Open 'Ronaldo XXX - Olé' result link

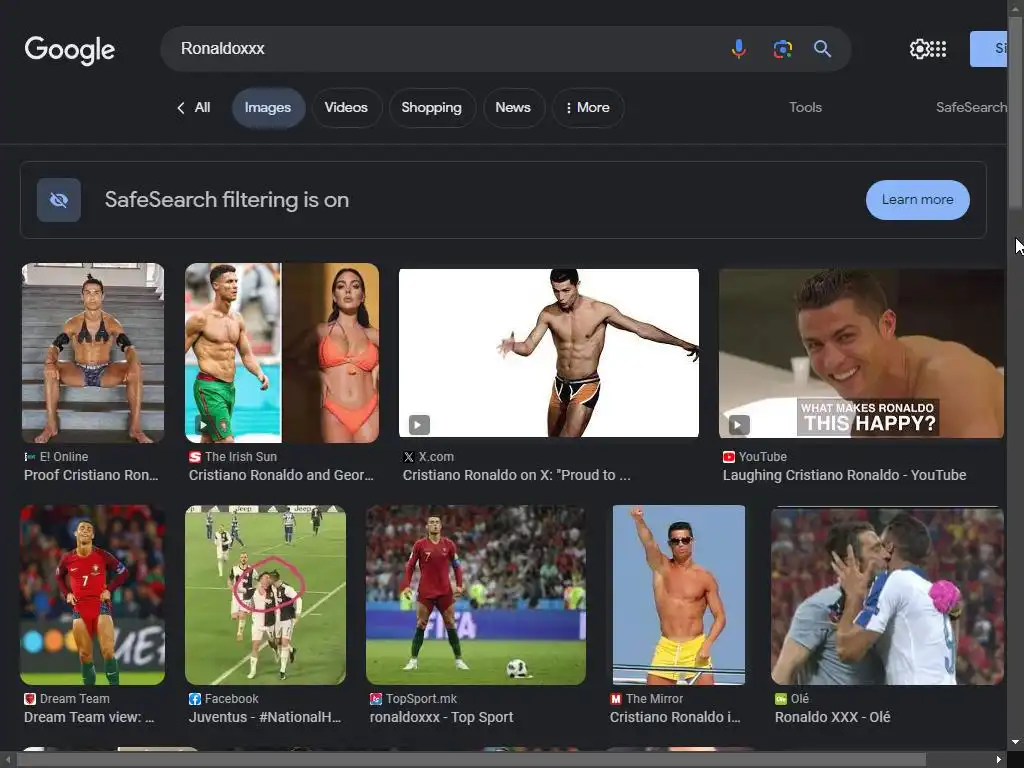(833, 717)
